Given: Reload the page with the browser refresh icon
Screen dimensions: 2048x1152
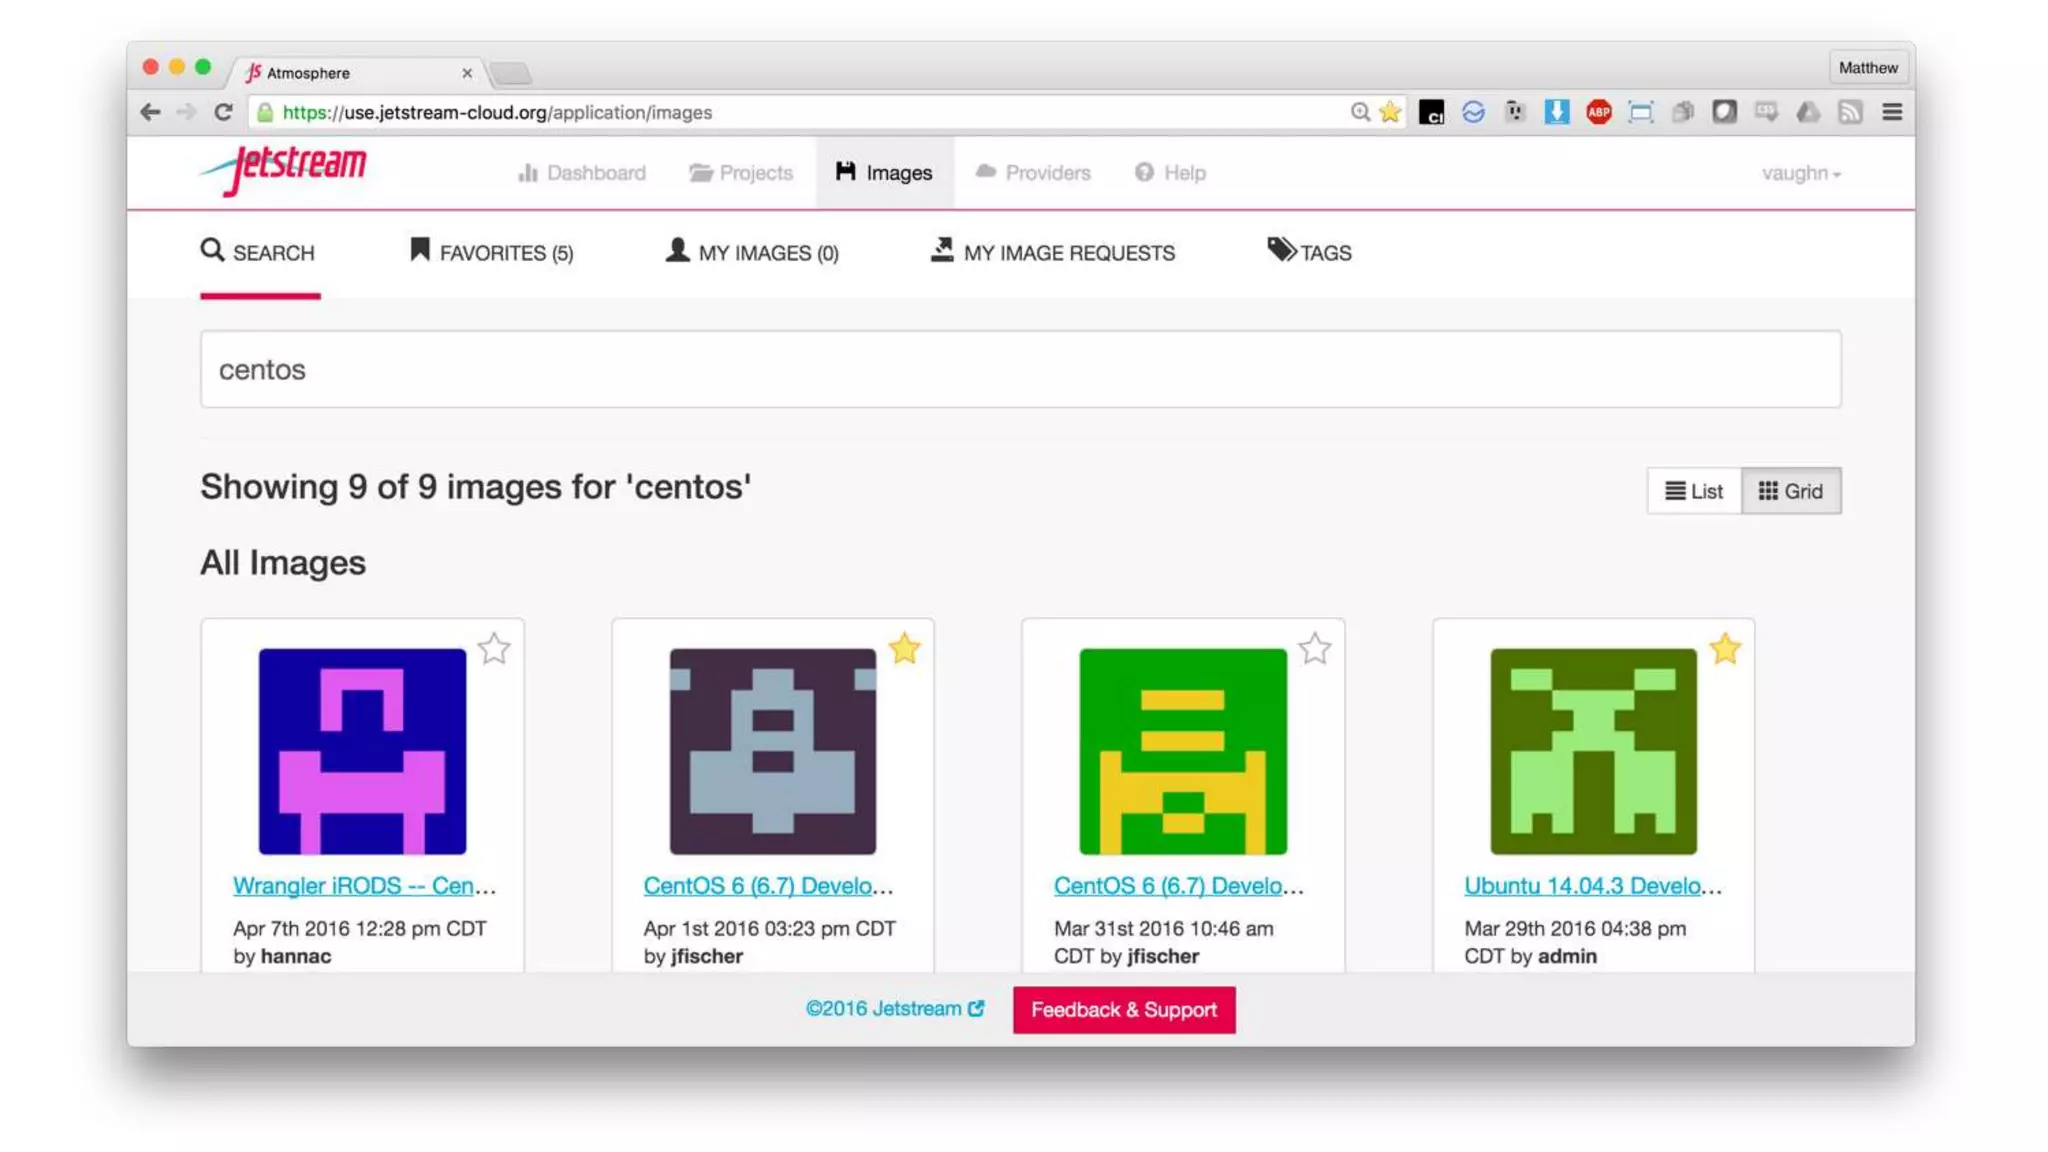Looking at the screenshot, I should click(223, 112).
